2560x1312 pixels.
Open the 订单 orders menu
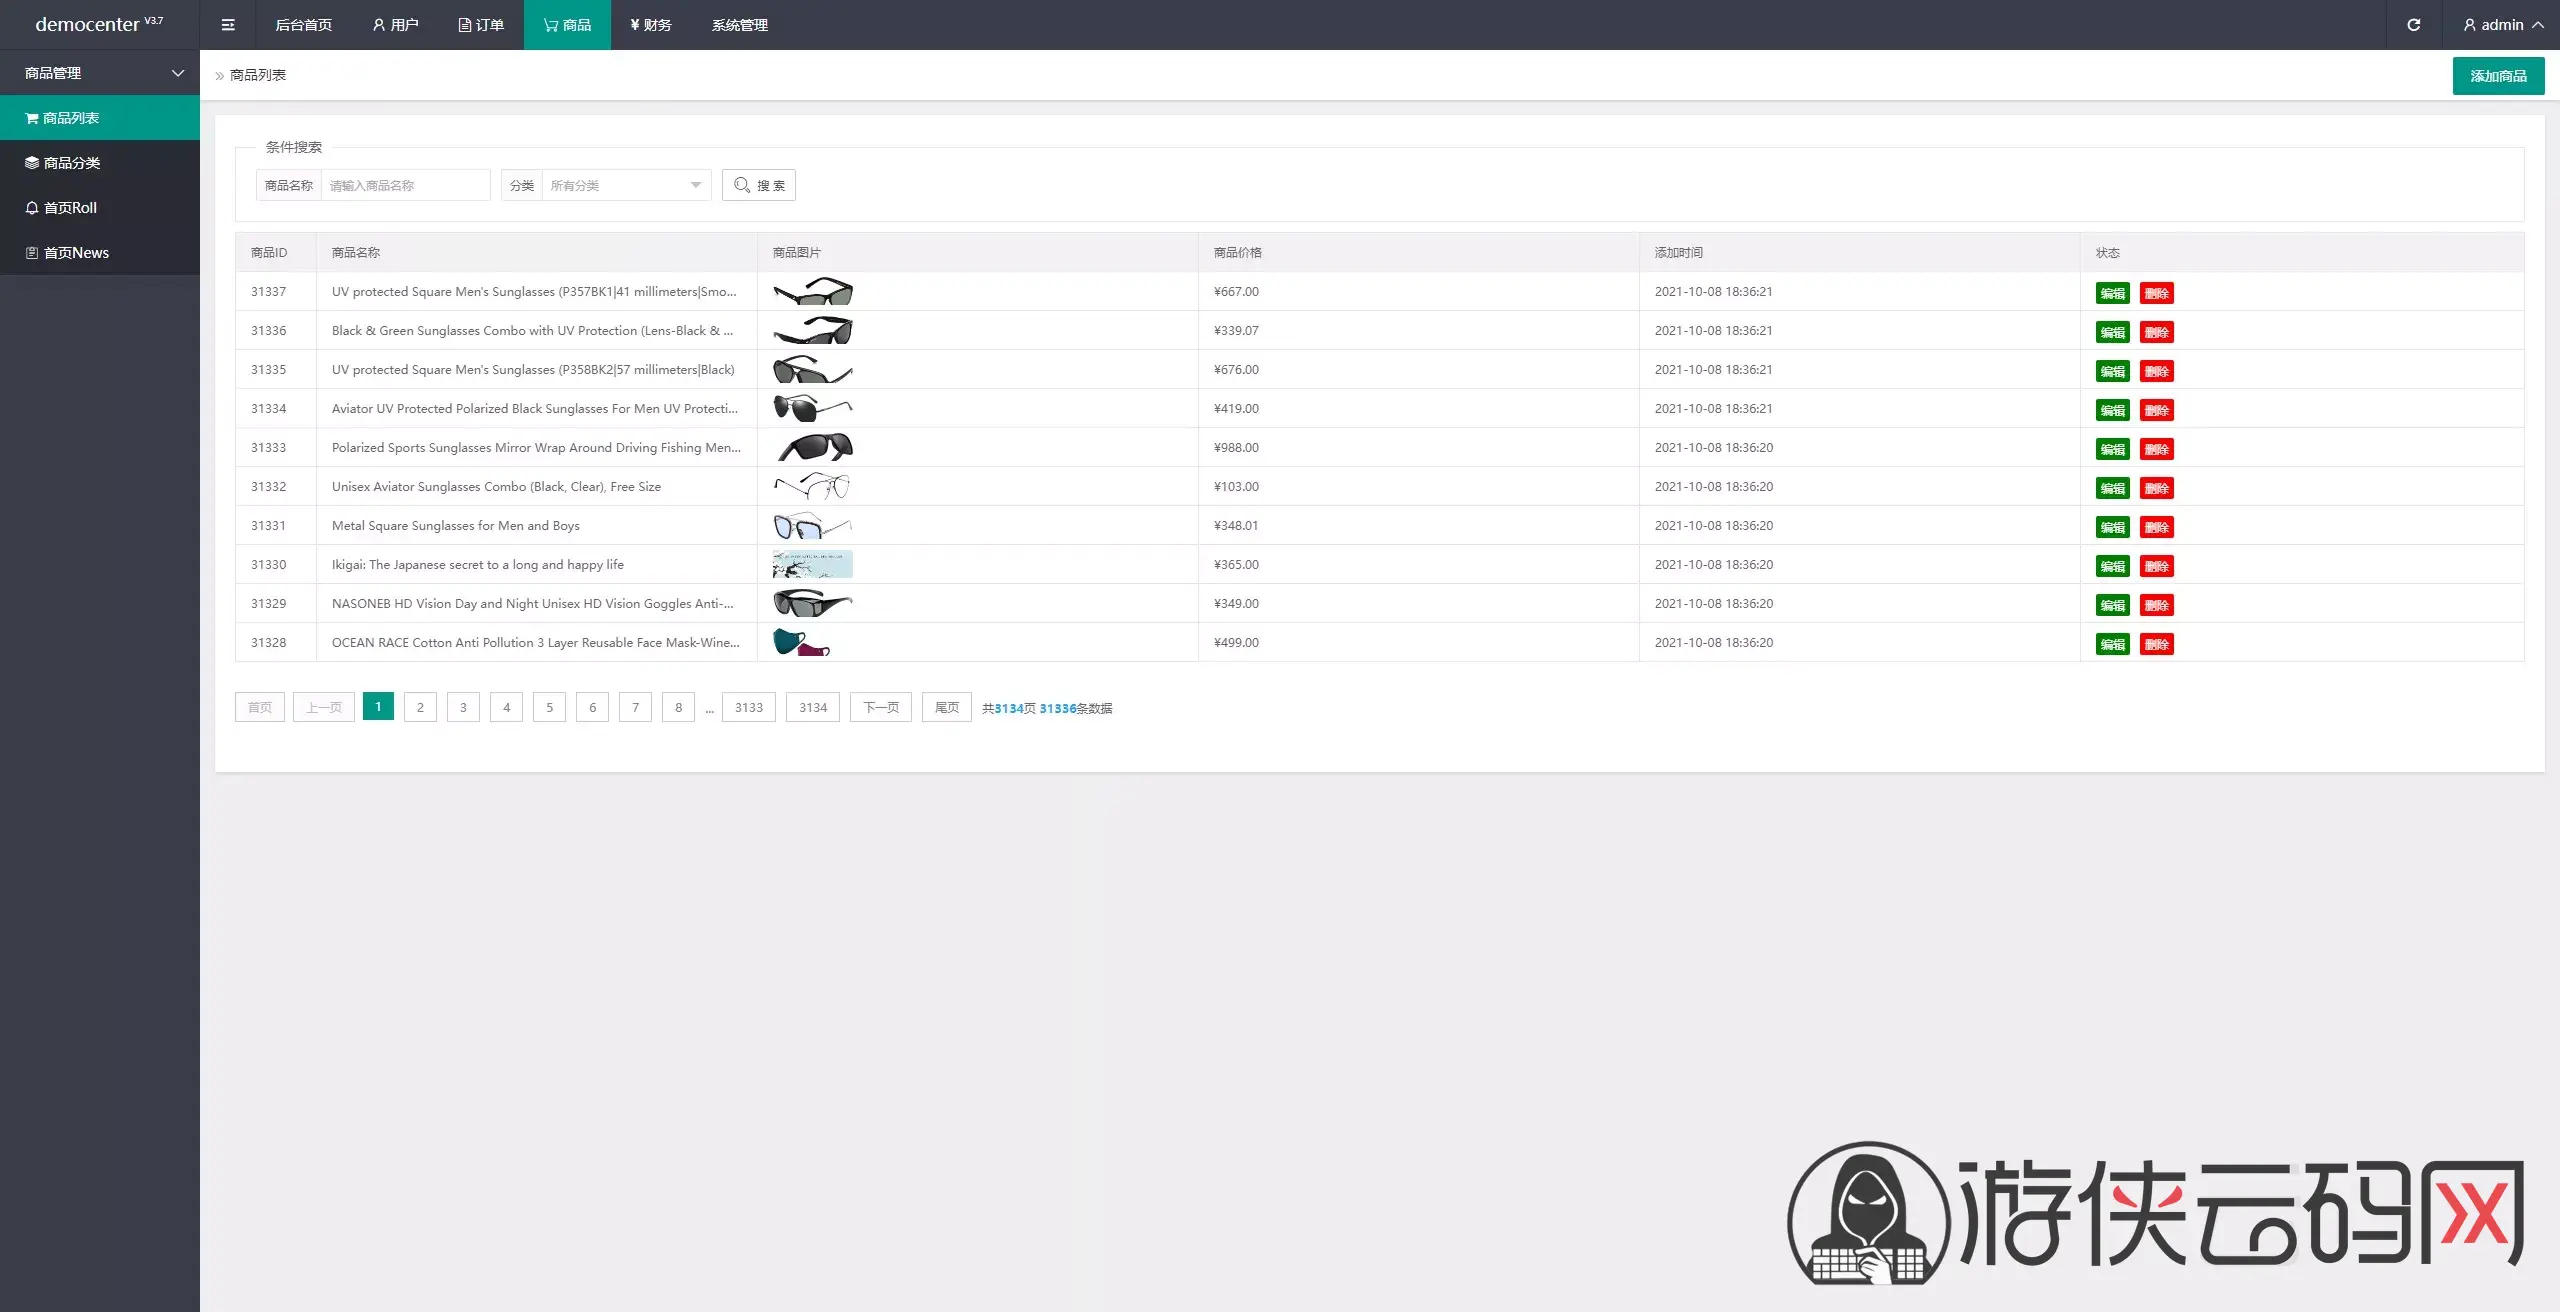pos(481,25)
